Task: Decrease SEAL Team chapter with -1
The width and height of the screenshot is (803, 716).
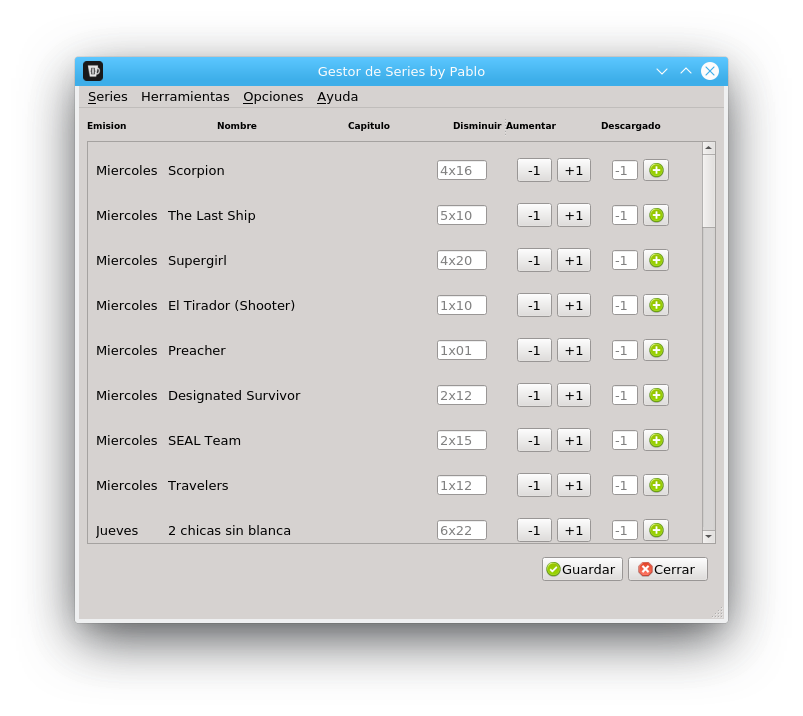Action: pos(534,440)
